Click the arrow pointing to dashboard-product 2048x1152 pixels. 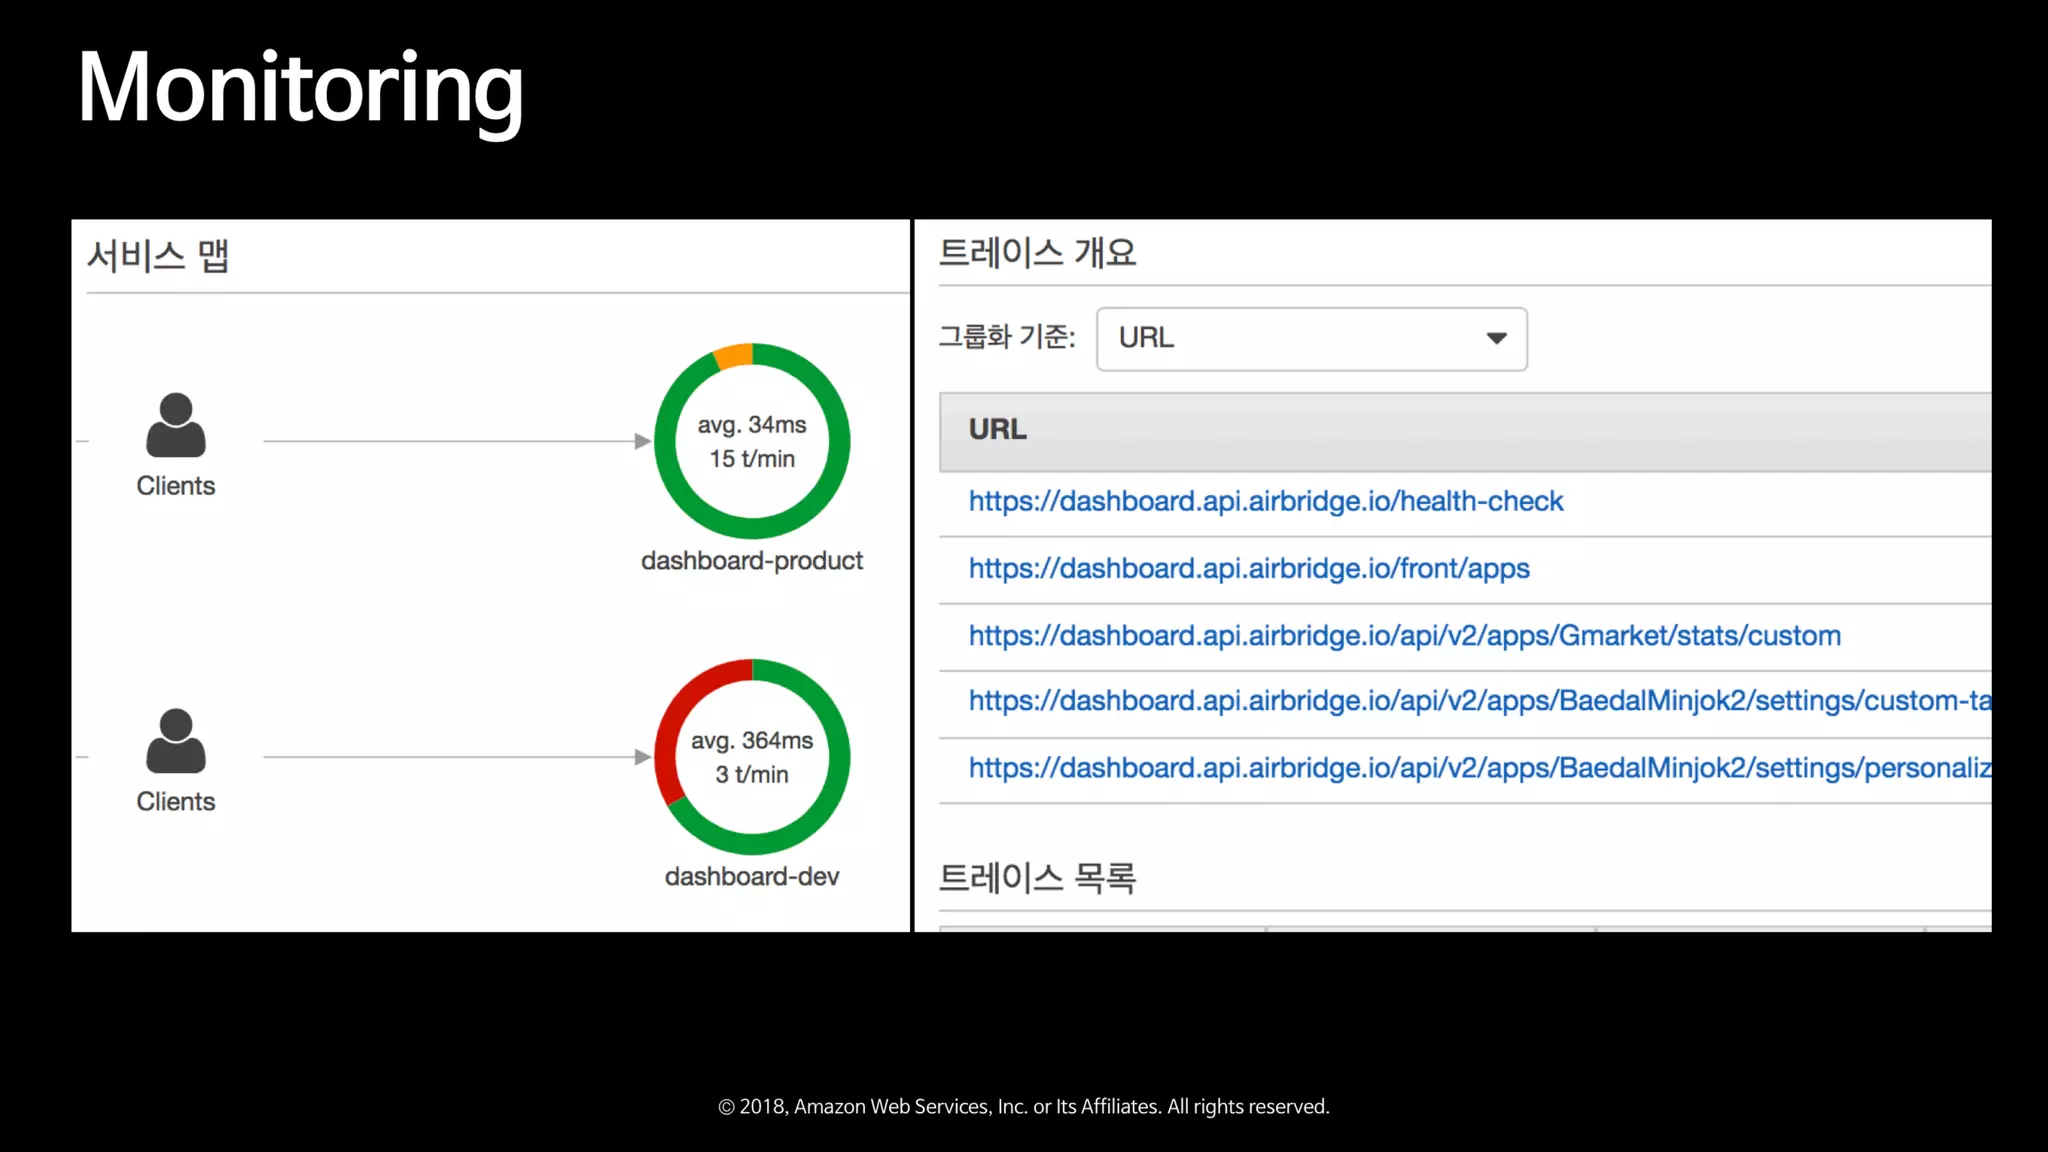click(x=458, y=441)
